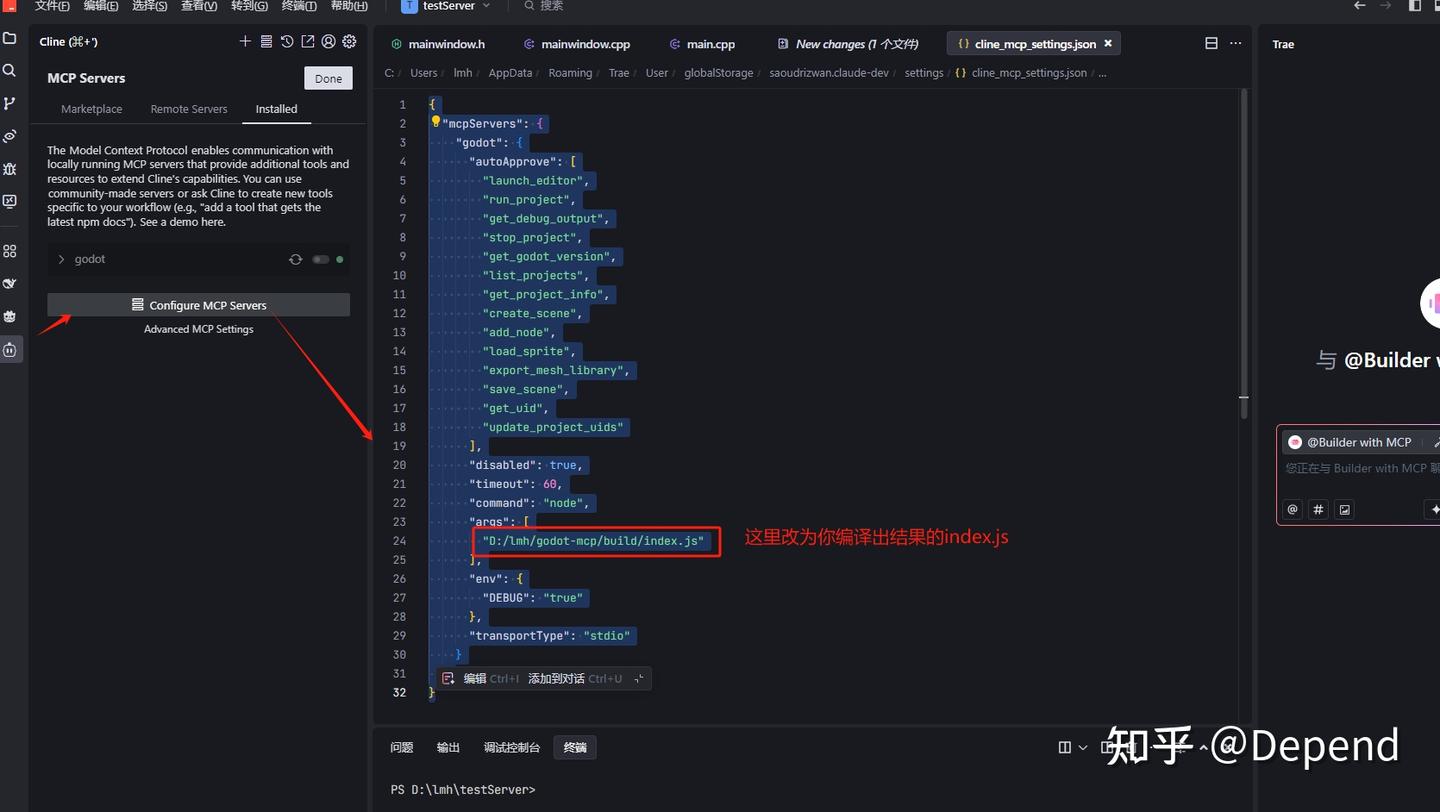The height and width of the screenshot is (812, 1440).
Task: Select the 终端 panel tab
Action: click(x=574, y=746)
